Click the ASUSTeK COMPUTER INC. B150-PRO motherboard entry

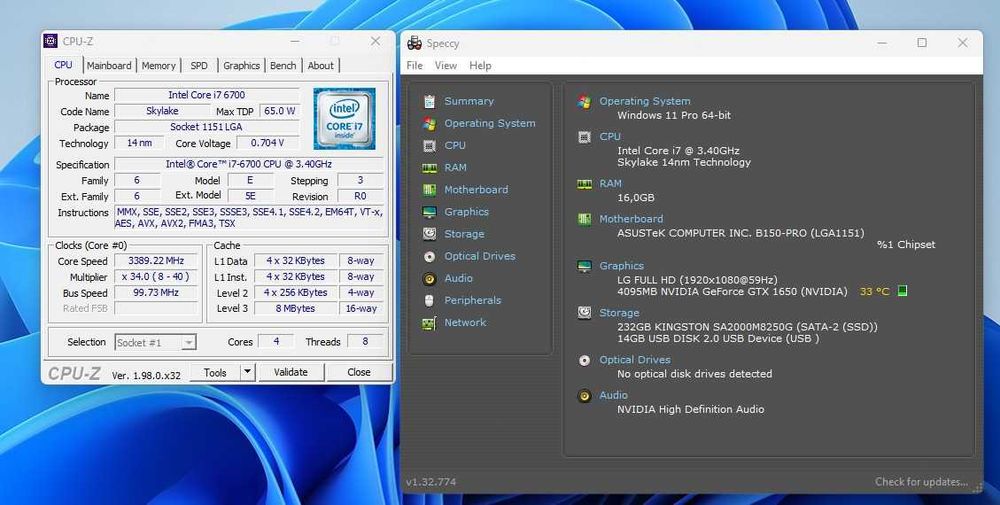pos(740,233)
